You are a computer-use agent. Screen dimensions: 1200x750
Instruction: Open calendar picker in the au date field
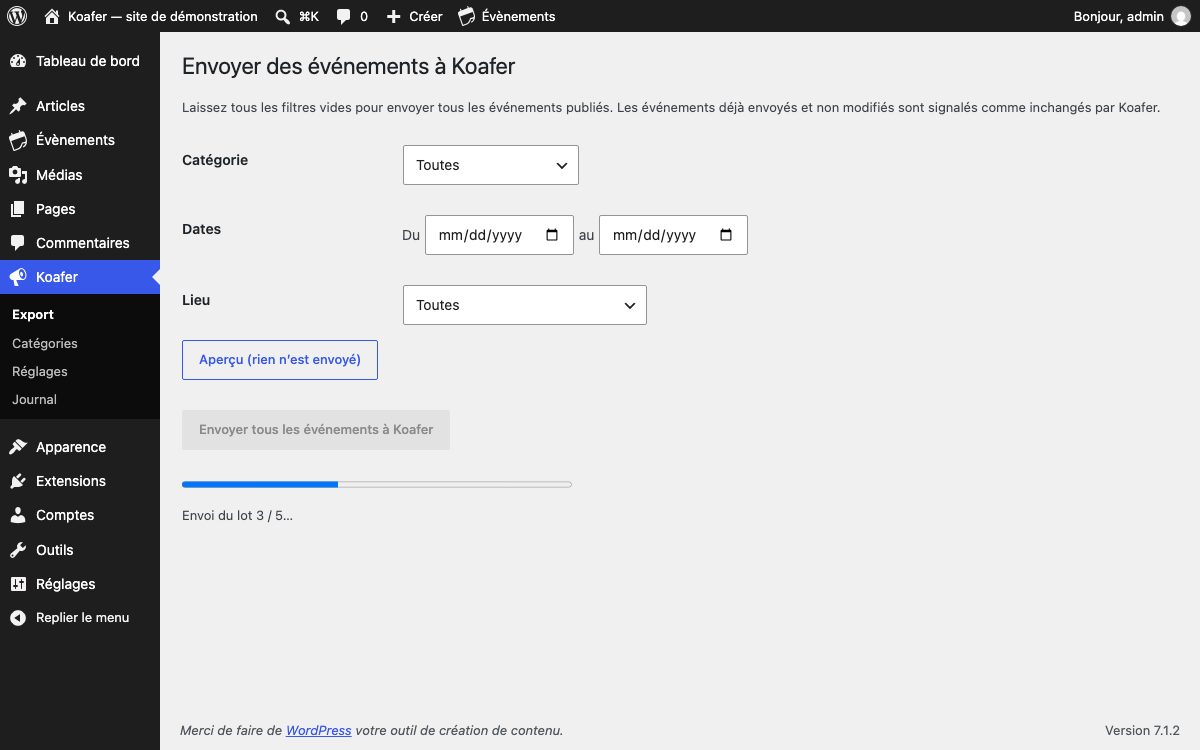(x=726, y=235)
